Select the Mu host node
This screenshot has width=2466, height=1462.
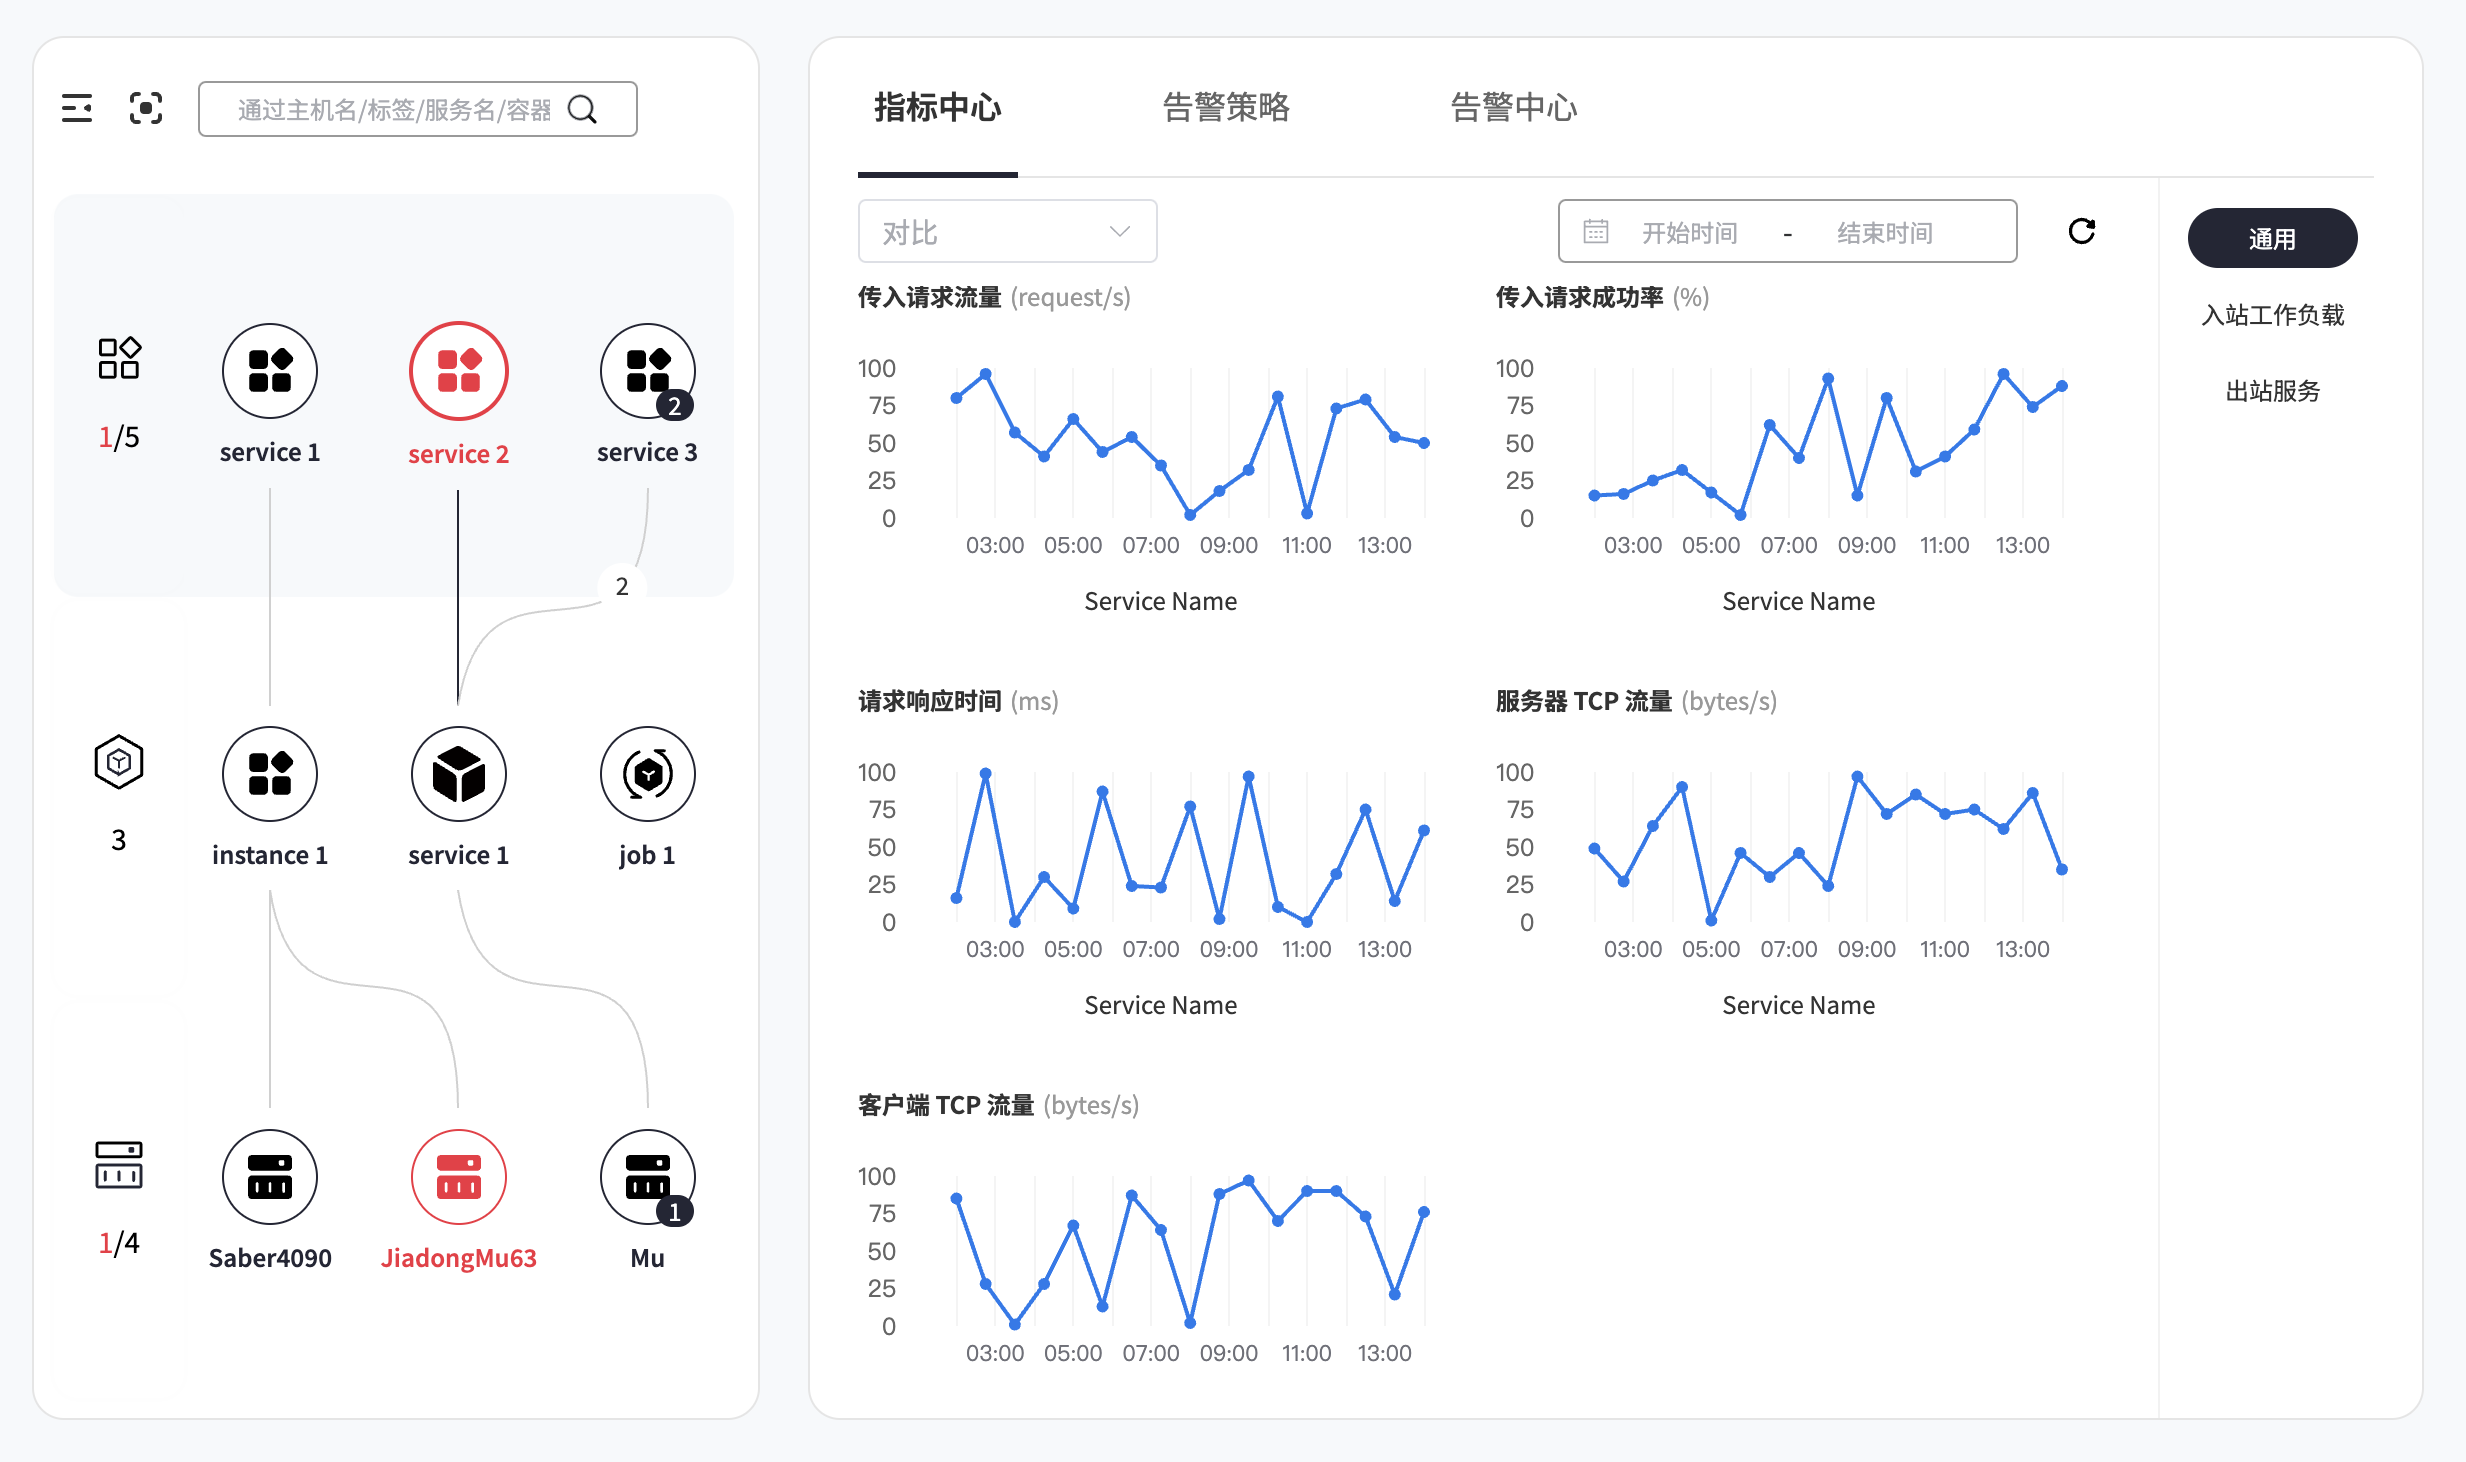pyautogui.click(x=648, y=1177)
